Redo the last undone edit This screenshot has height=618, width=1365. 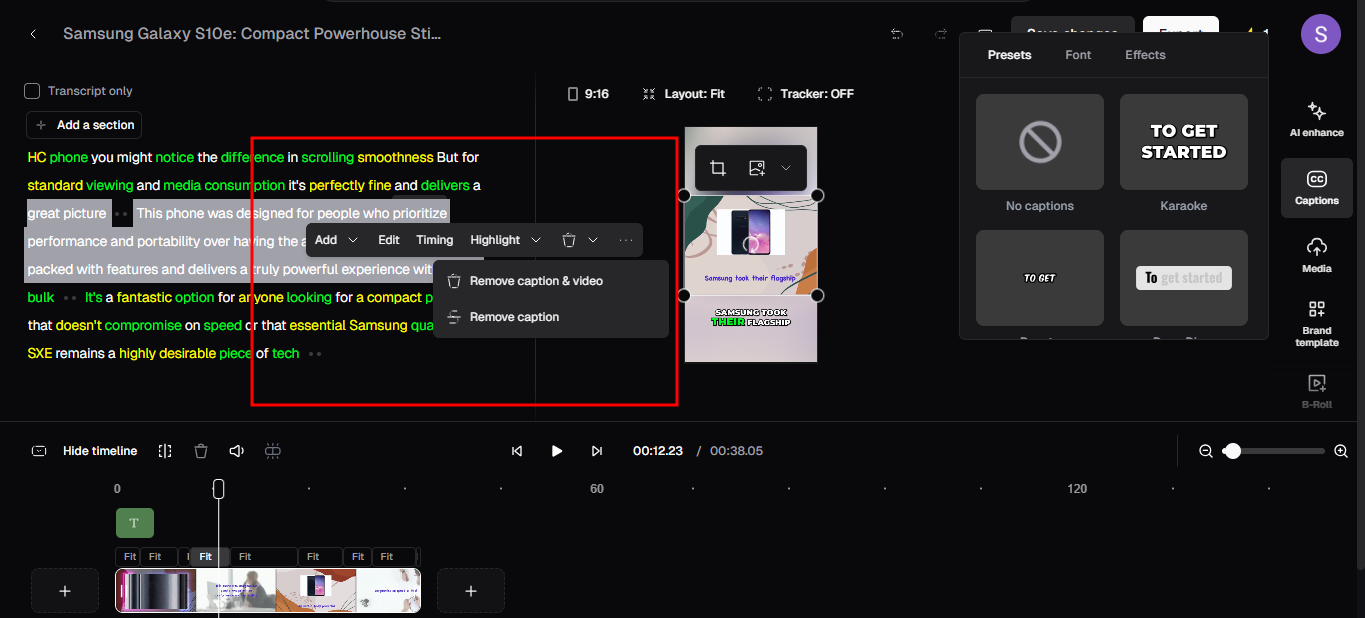pos(941,34)
